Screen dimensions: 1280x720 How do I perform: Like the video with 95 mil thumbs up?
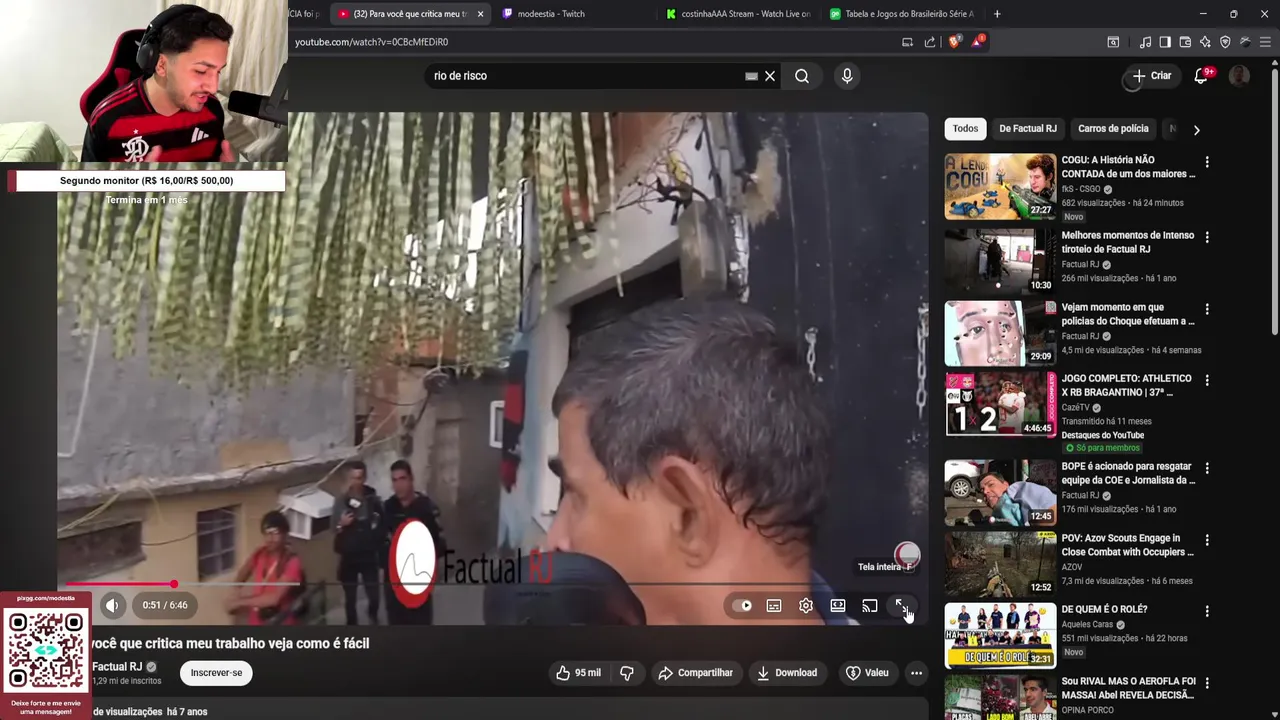pos(579,673)
